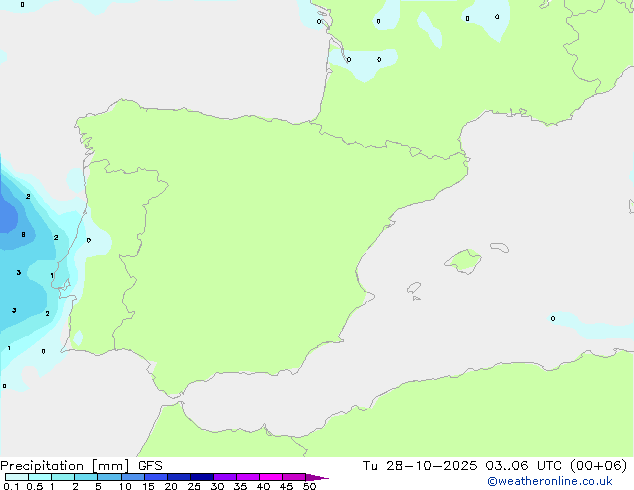Click the date 'Tu 28-10-2025'
Viewport: 634px width, 490px height.
pos(420,466)
